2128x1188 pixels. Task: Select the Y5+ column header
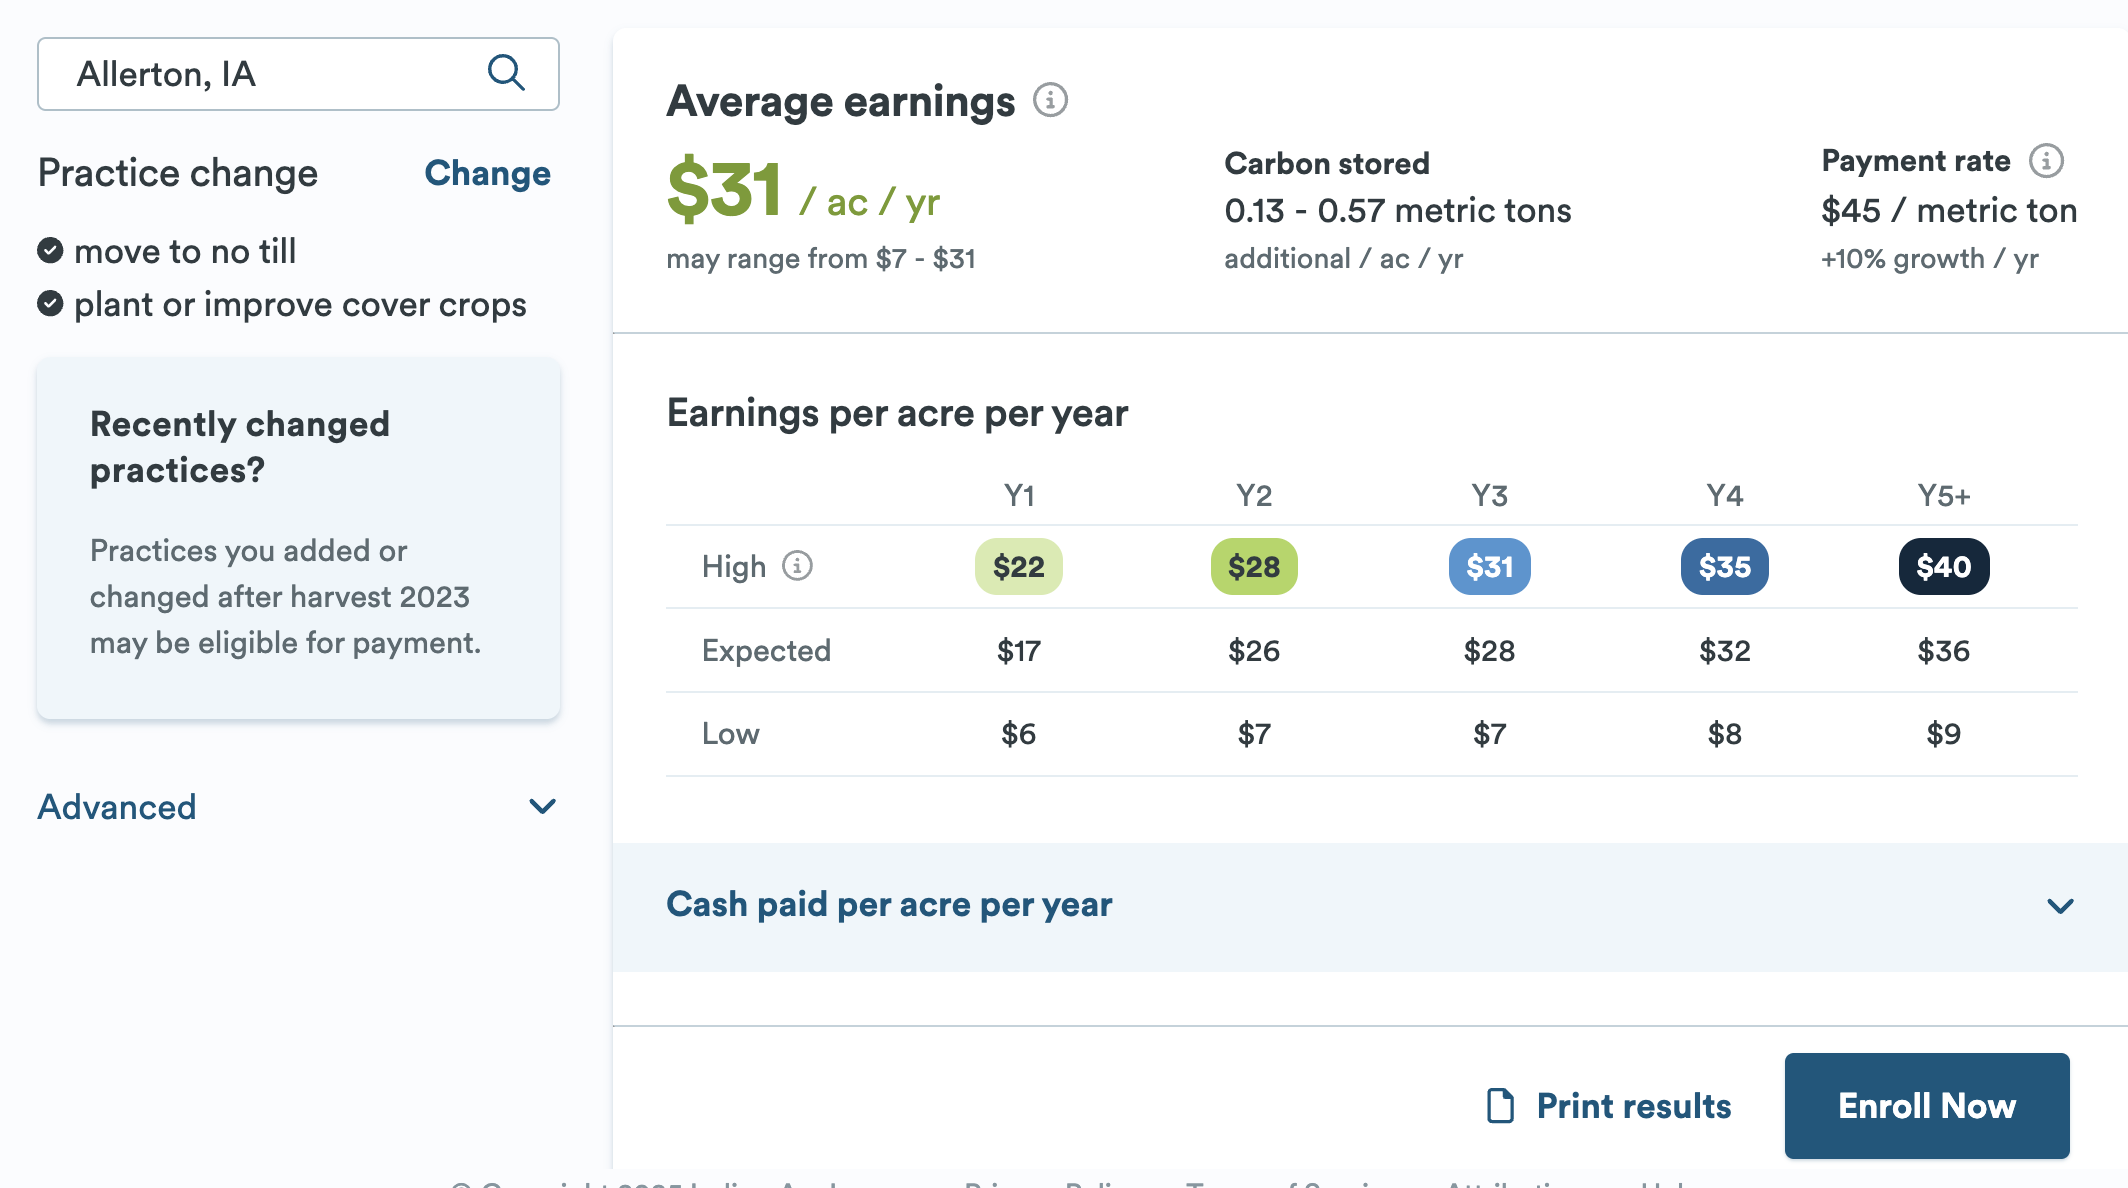point(1943,494)
